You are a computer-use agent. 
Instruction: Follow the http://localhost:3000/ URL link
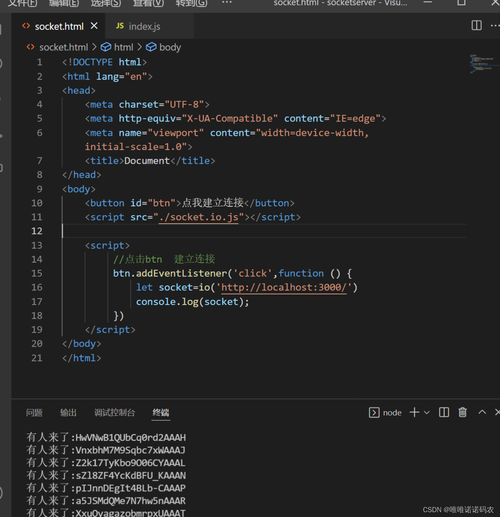284,287
